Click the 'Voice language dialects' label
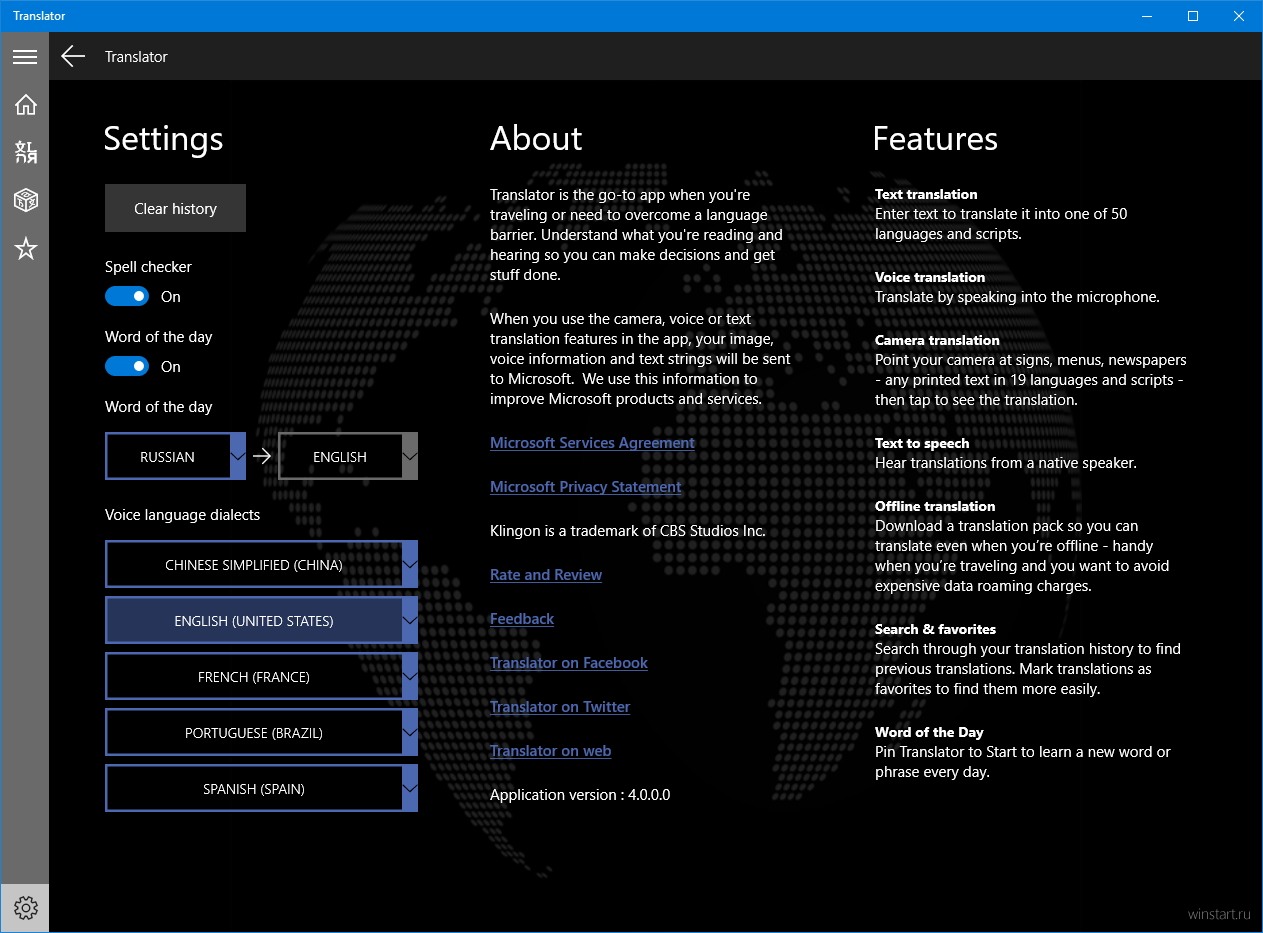Image resolution: width=1263 pixels, height=933 pixels. tap(182, 515)
